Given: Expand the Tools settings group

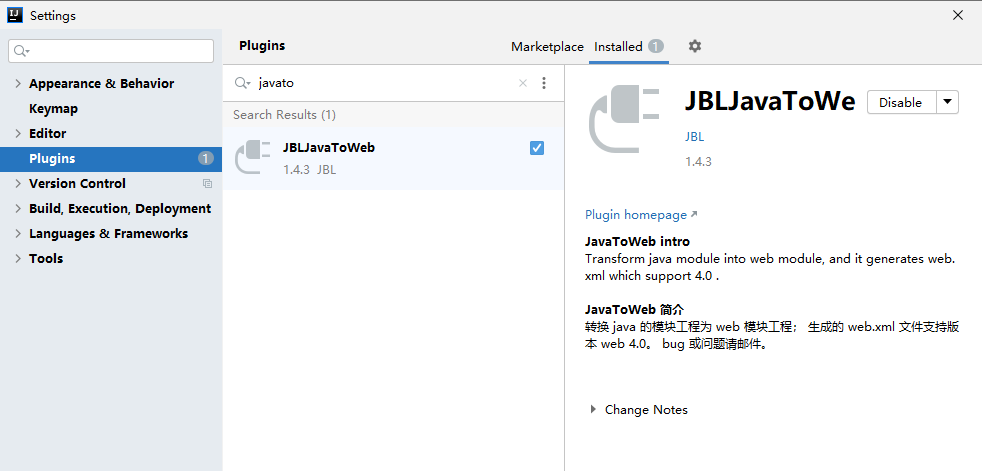Looking at the screenshot, I should [18, 259].
